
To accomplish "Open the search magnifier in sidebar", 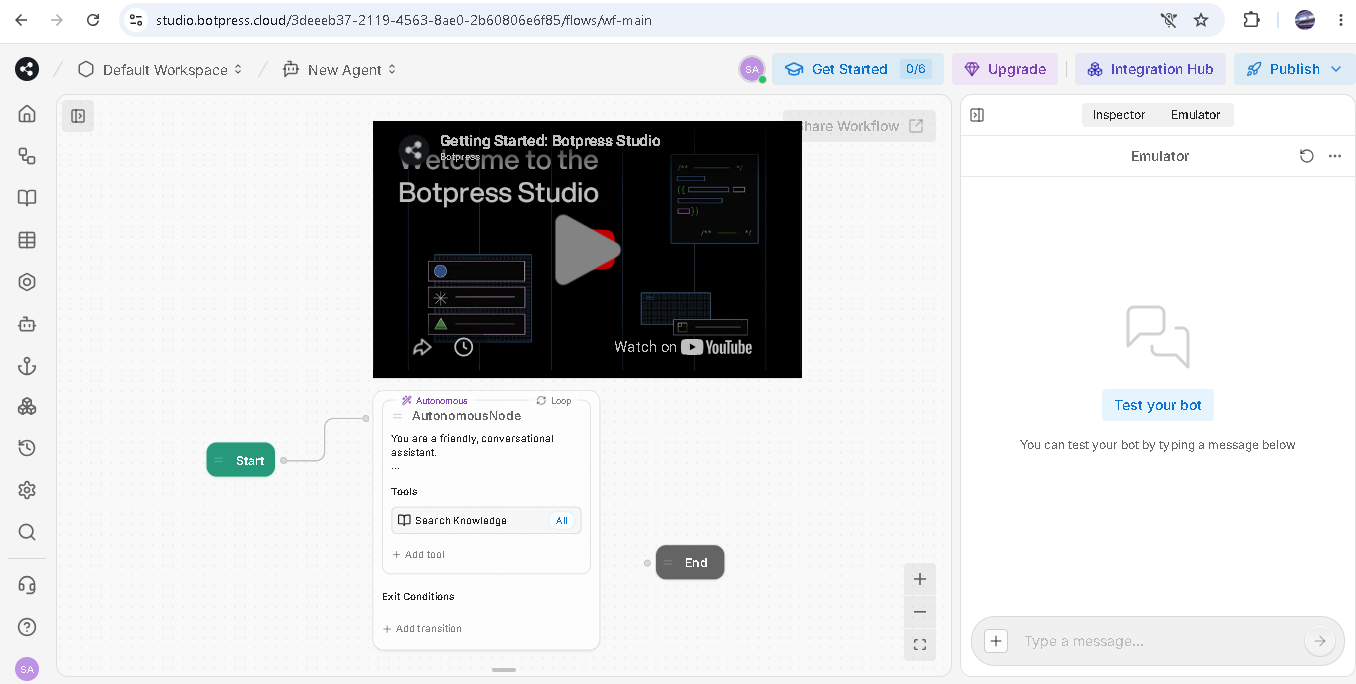I will coord(27,532).
